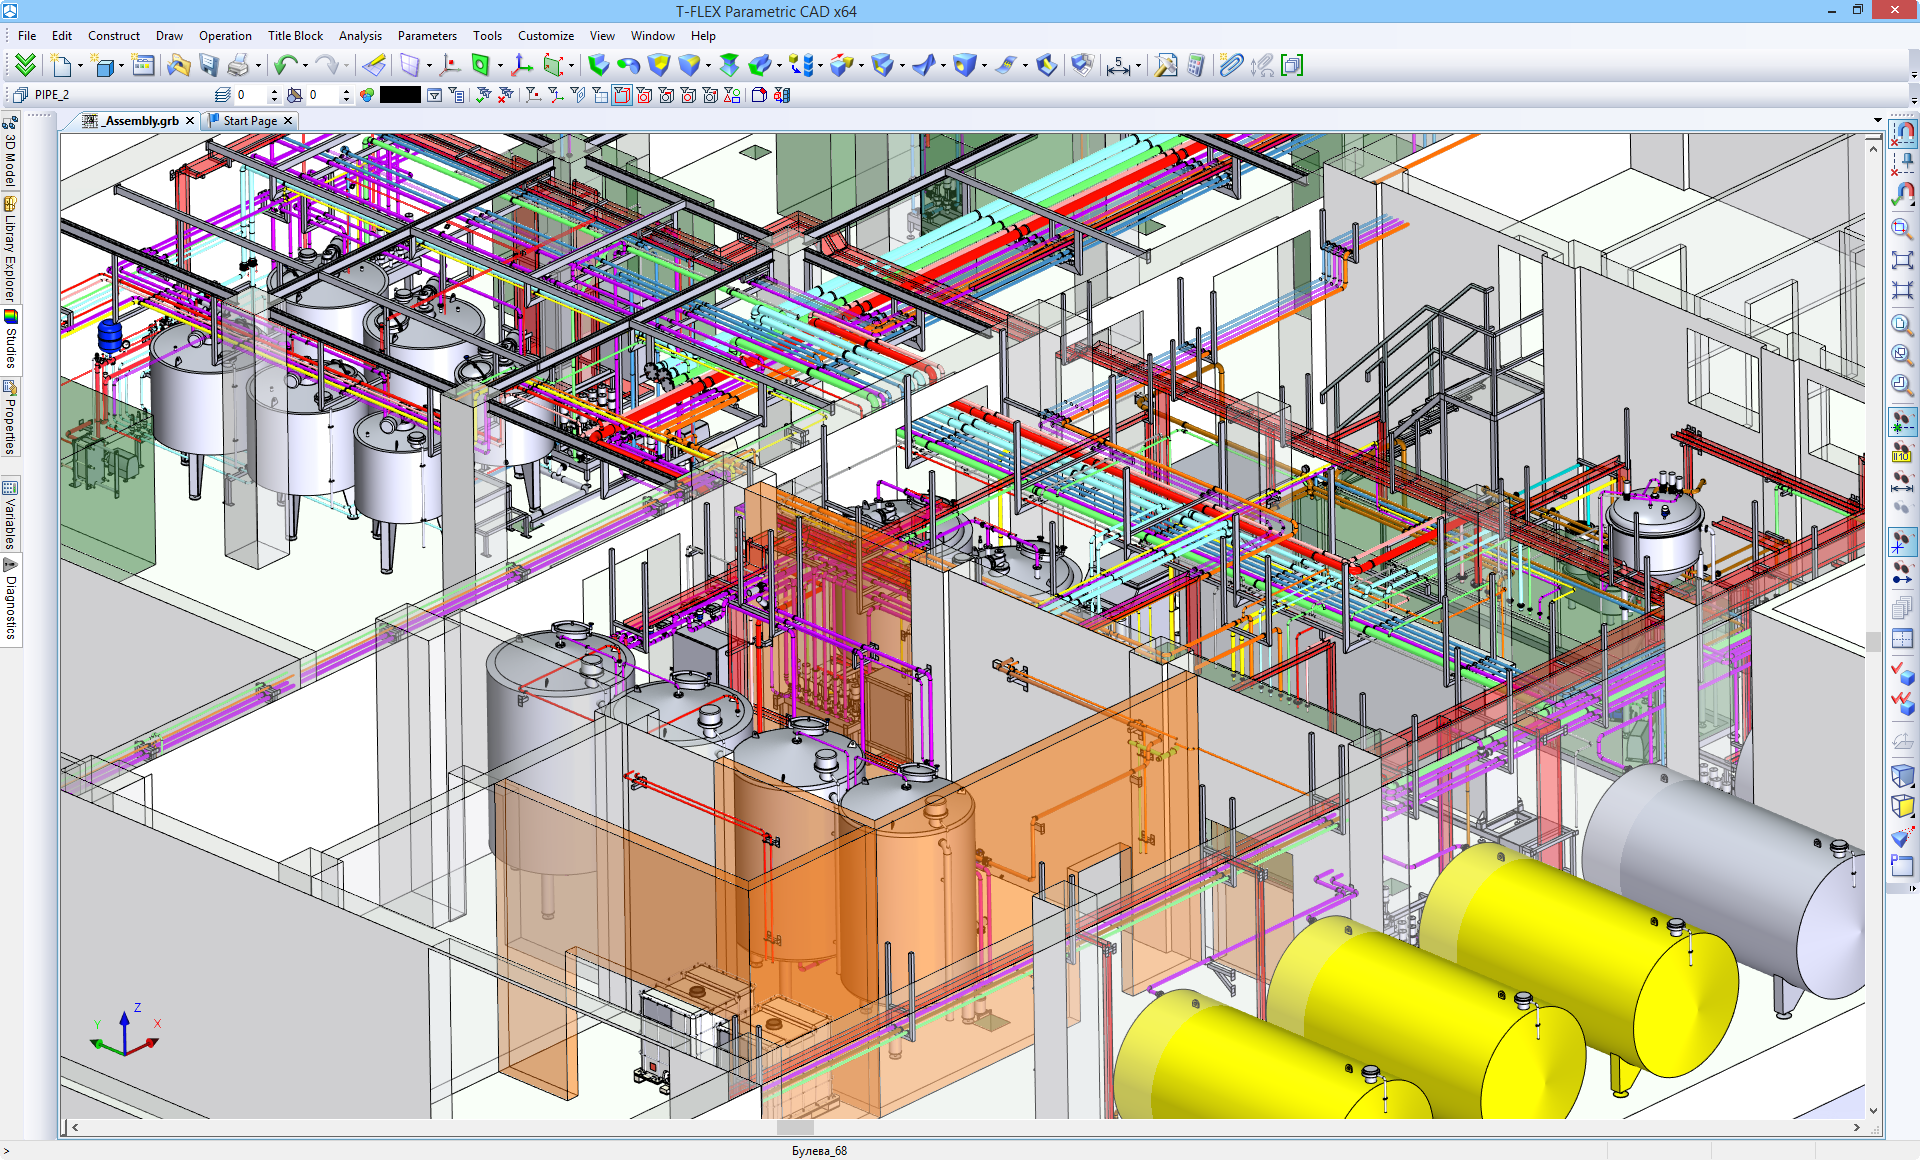The width and height of the screenshot is (1920, 1160).
Task: Choose the Extrusion operation icon
Action: [x=598, y=65]
